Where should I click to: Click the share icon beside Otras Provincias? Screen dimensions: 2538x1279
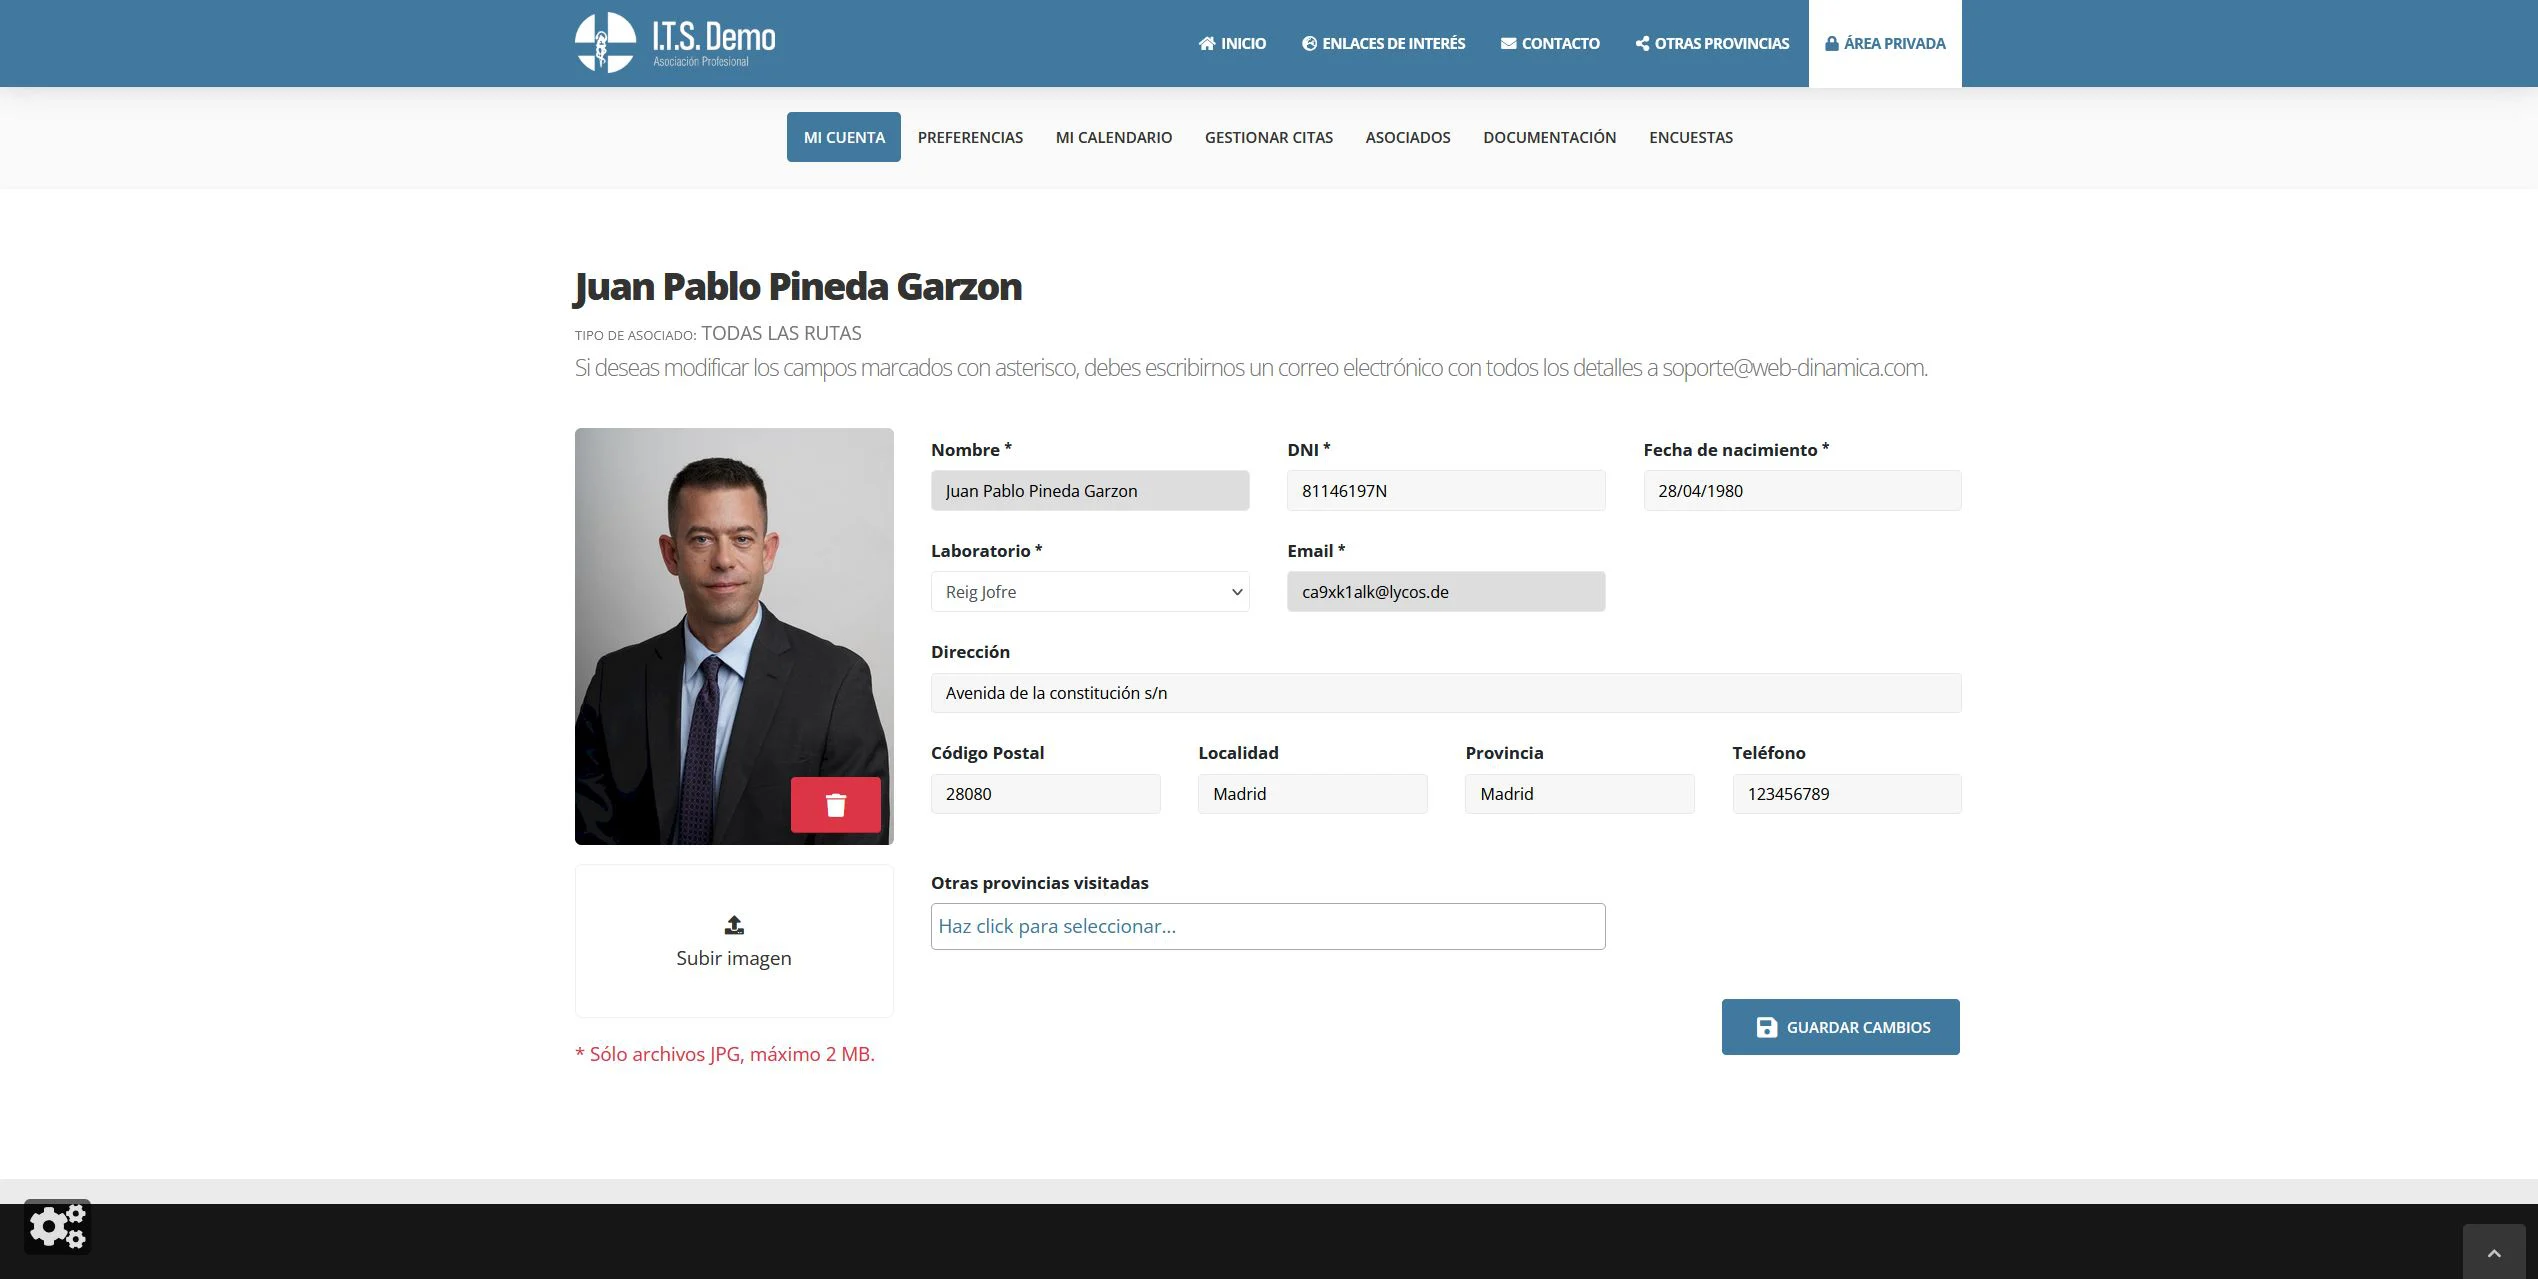click(x=1642, y=44)
